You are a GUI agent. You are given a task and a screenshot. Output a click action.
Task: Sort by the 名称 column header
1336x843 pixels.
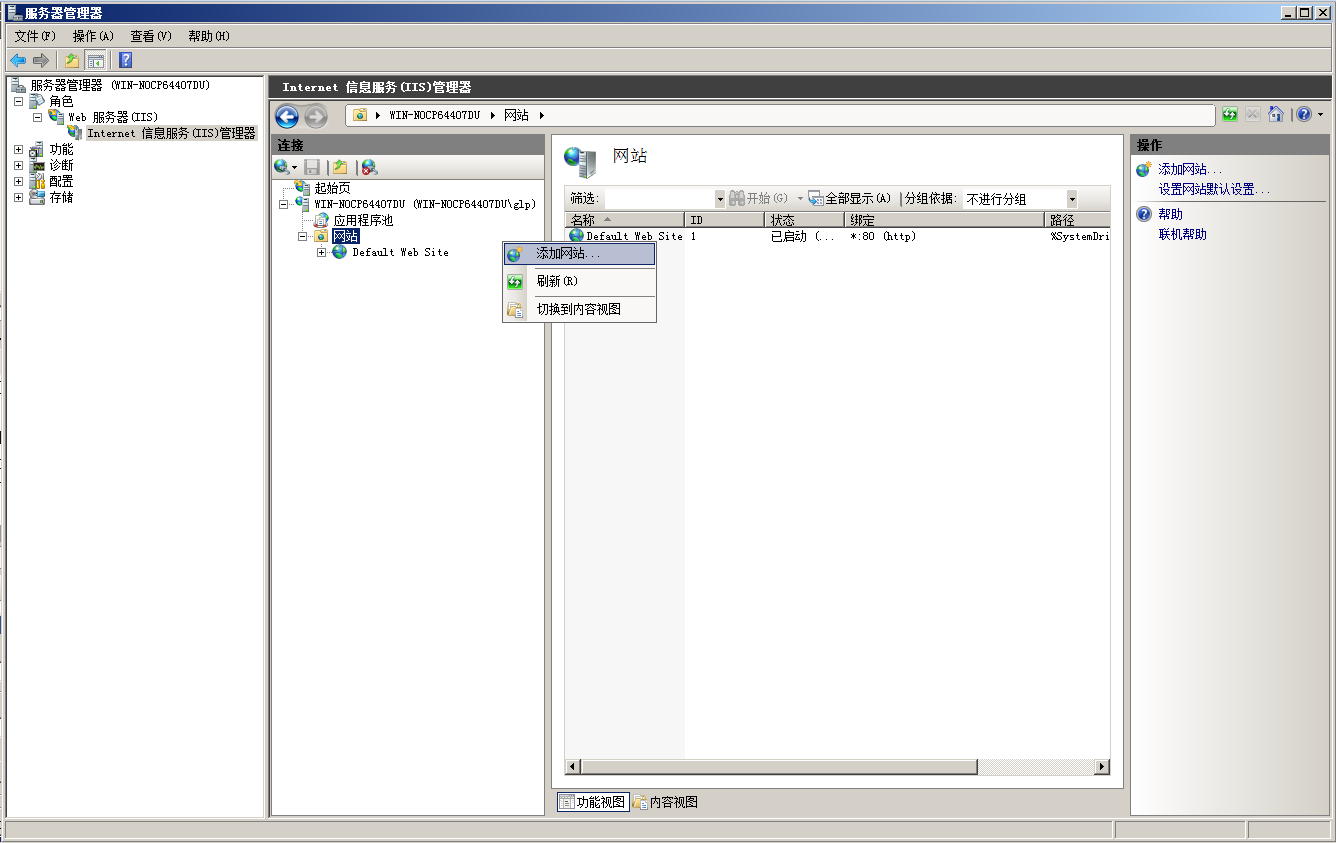pyautogui.click(x=625, y=220)
